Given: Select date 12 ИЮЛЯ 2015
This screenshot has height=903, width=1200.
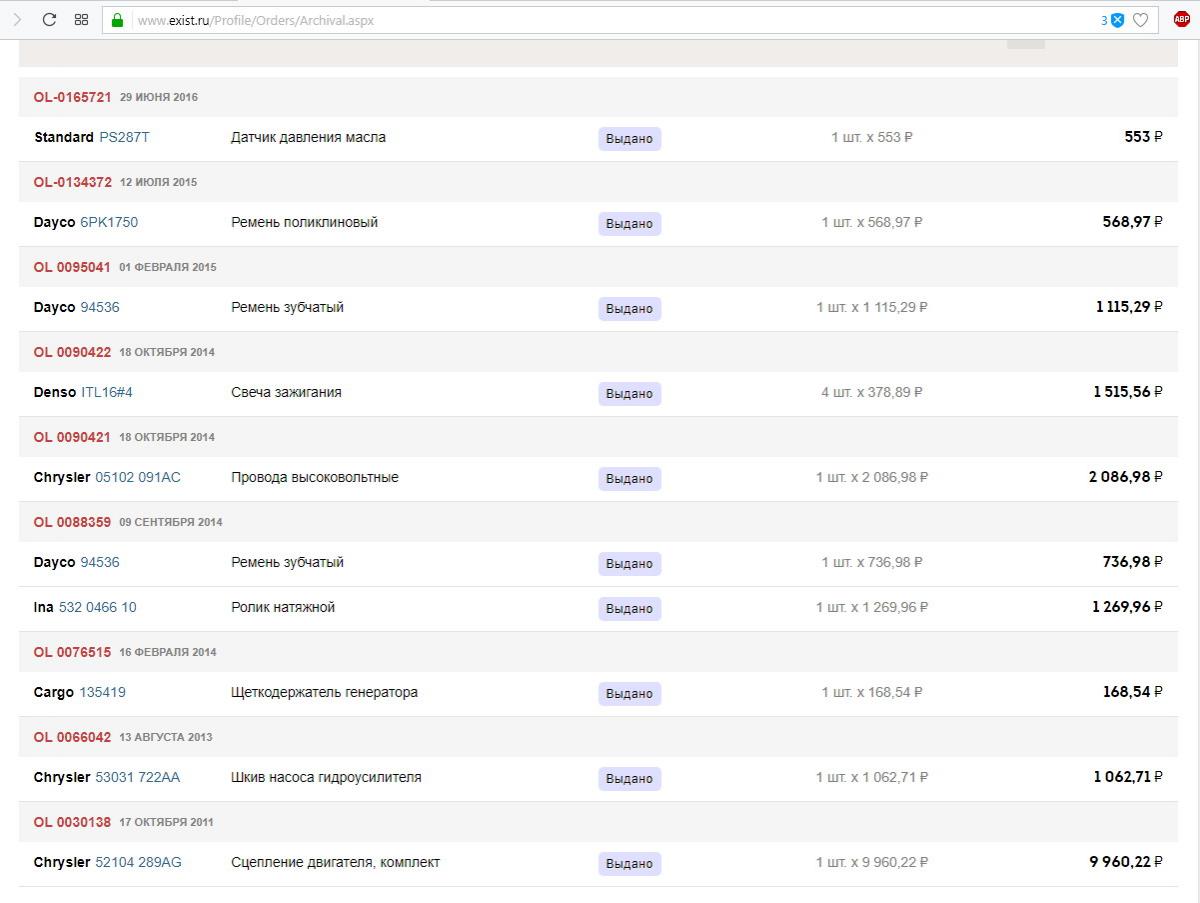Looking at the screenshot, I should [159, 182].
